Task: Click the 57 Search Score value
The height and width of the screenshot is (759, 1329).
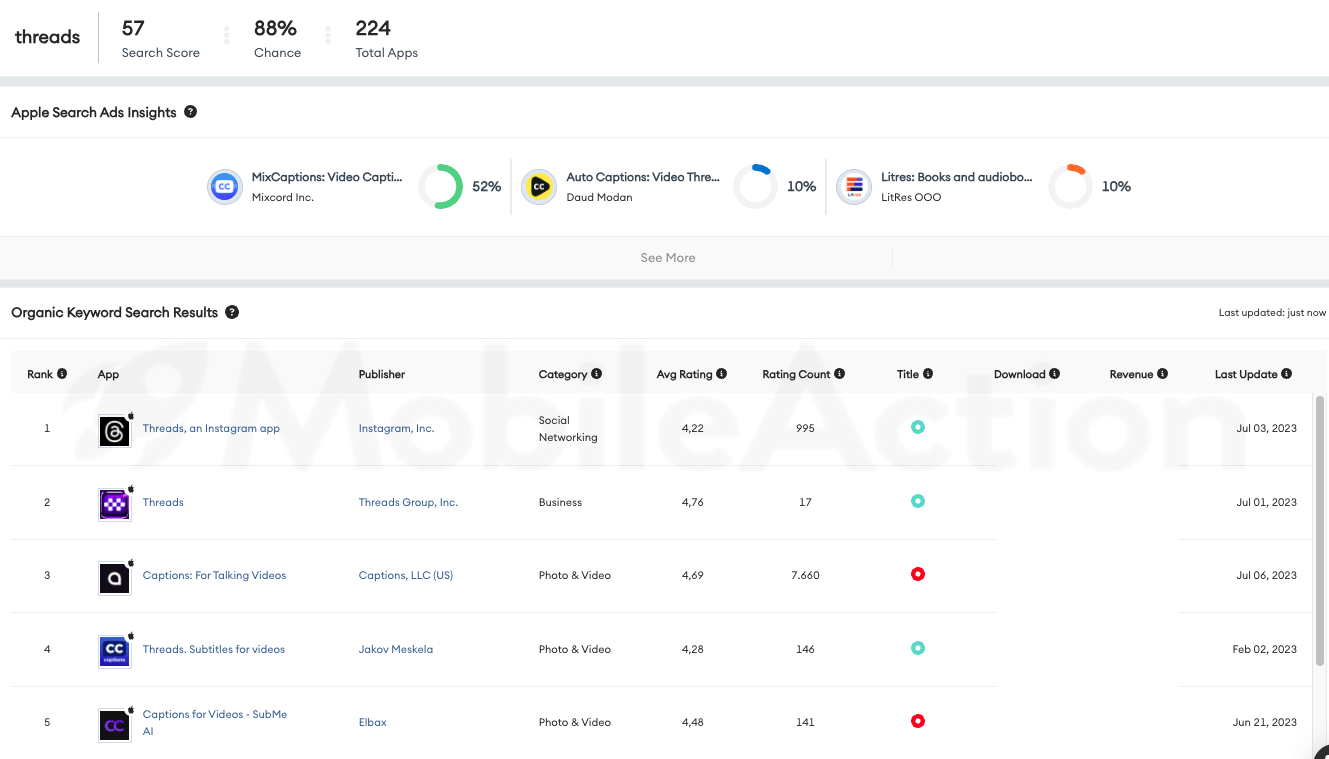Action: [133, 28]
